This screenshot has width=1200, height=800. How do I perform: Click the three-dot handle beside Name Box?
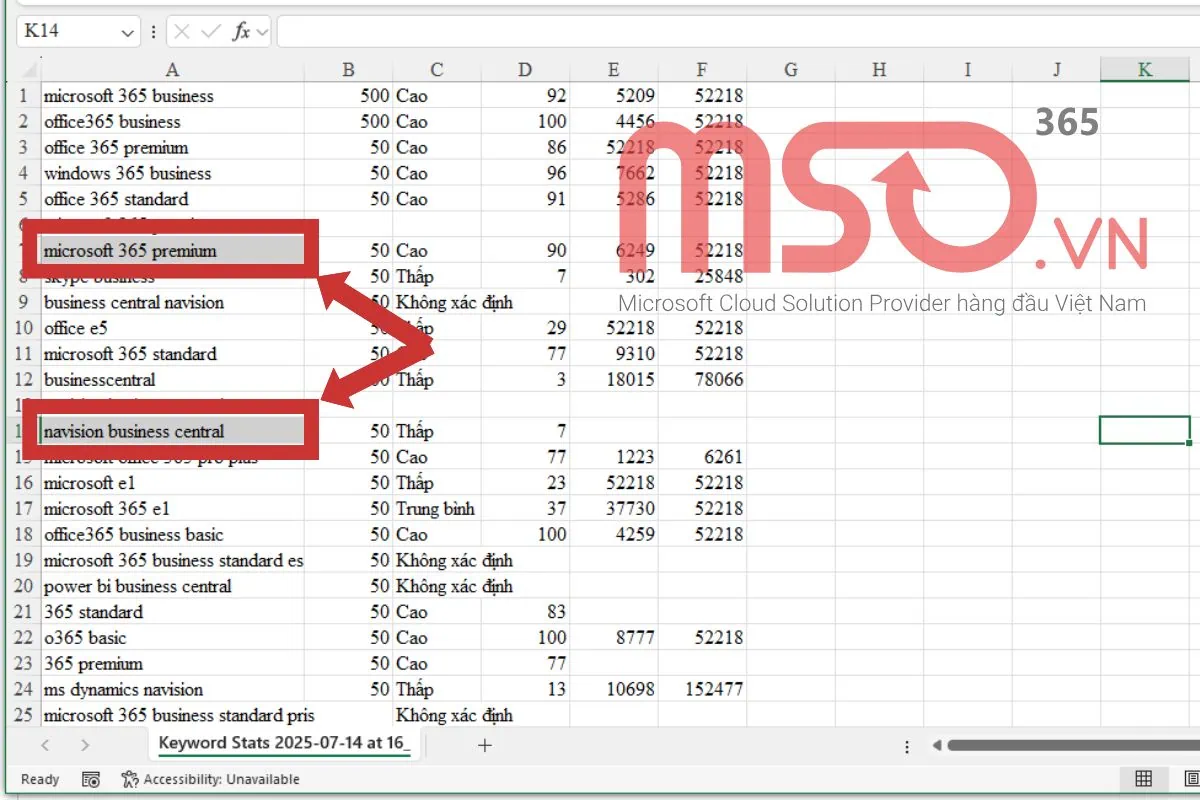pos(153,32)
